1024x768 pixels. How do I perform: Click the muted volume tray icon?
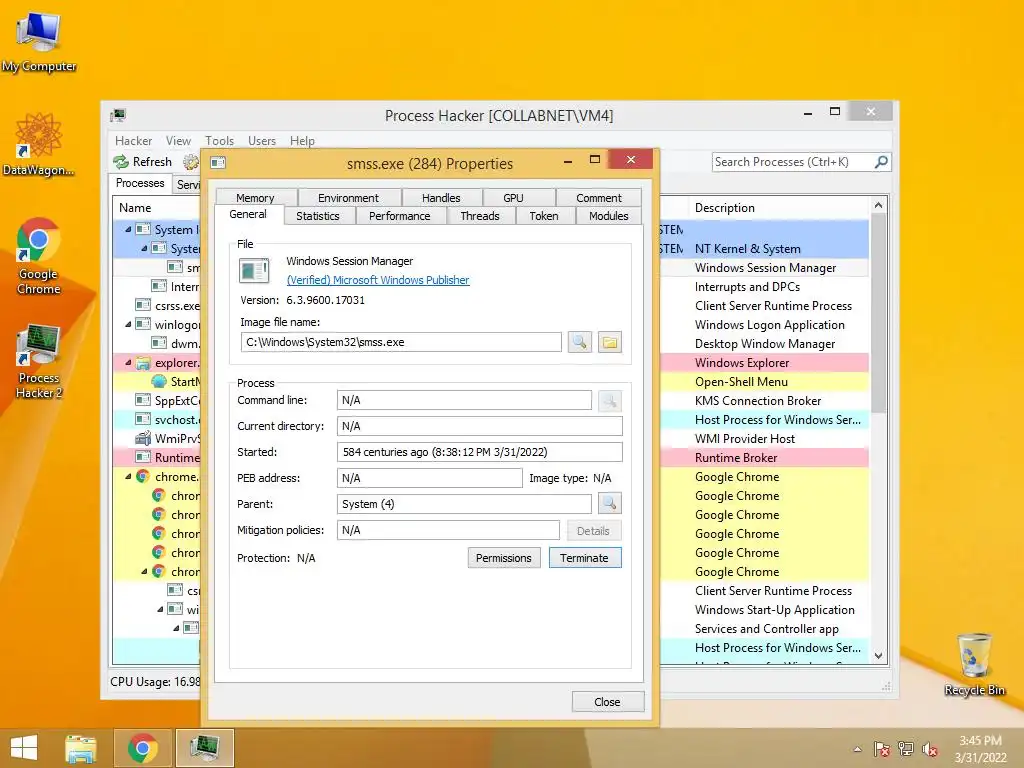click(x=930, y=749)
